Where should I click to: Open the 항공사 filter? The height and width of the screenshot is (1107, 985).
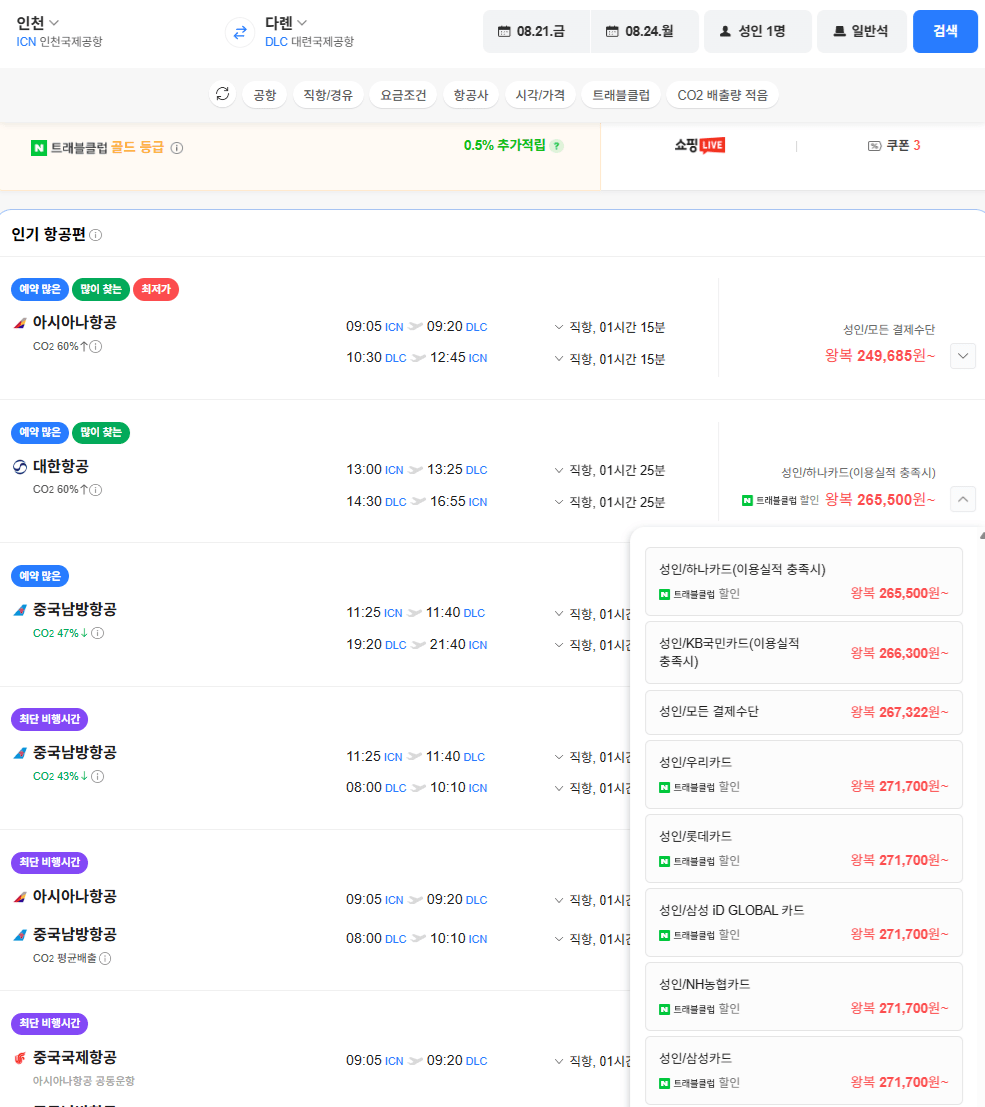[471, 95]
